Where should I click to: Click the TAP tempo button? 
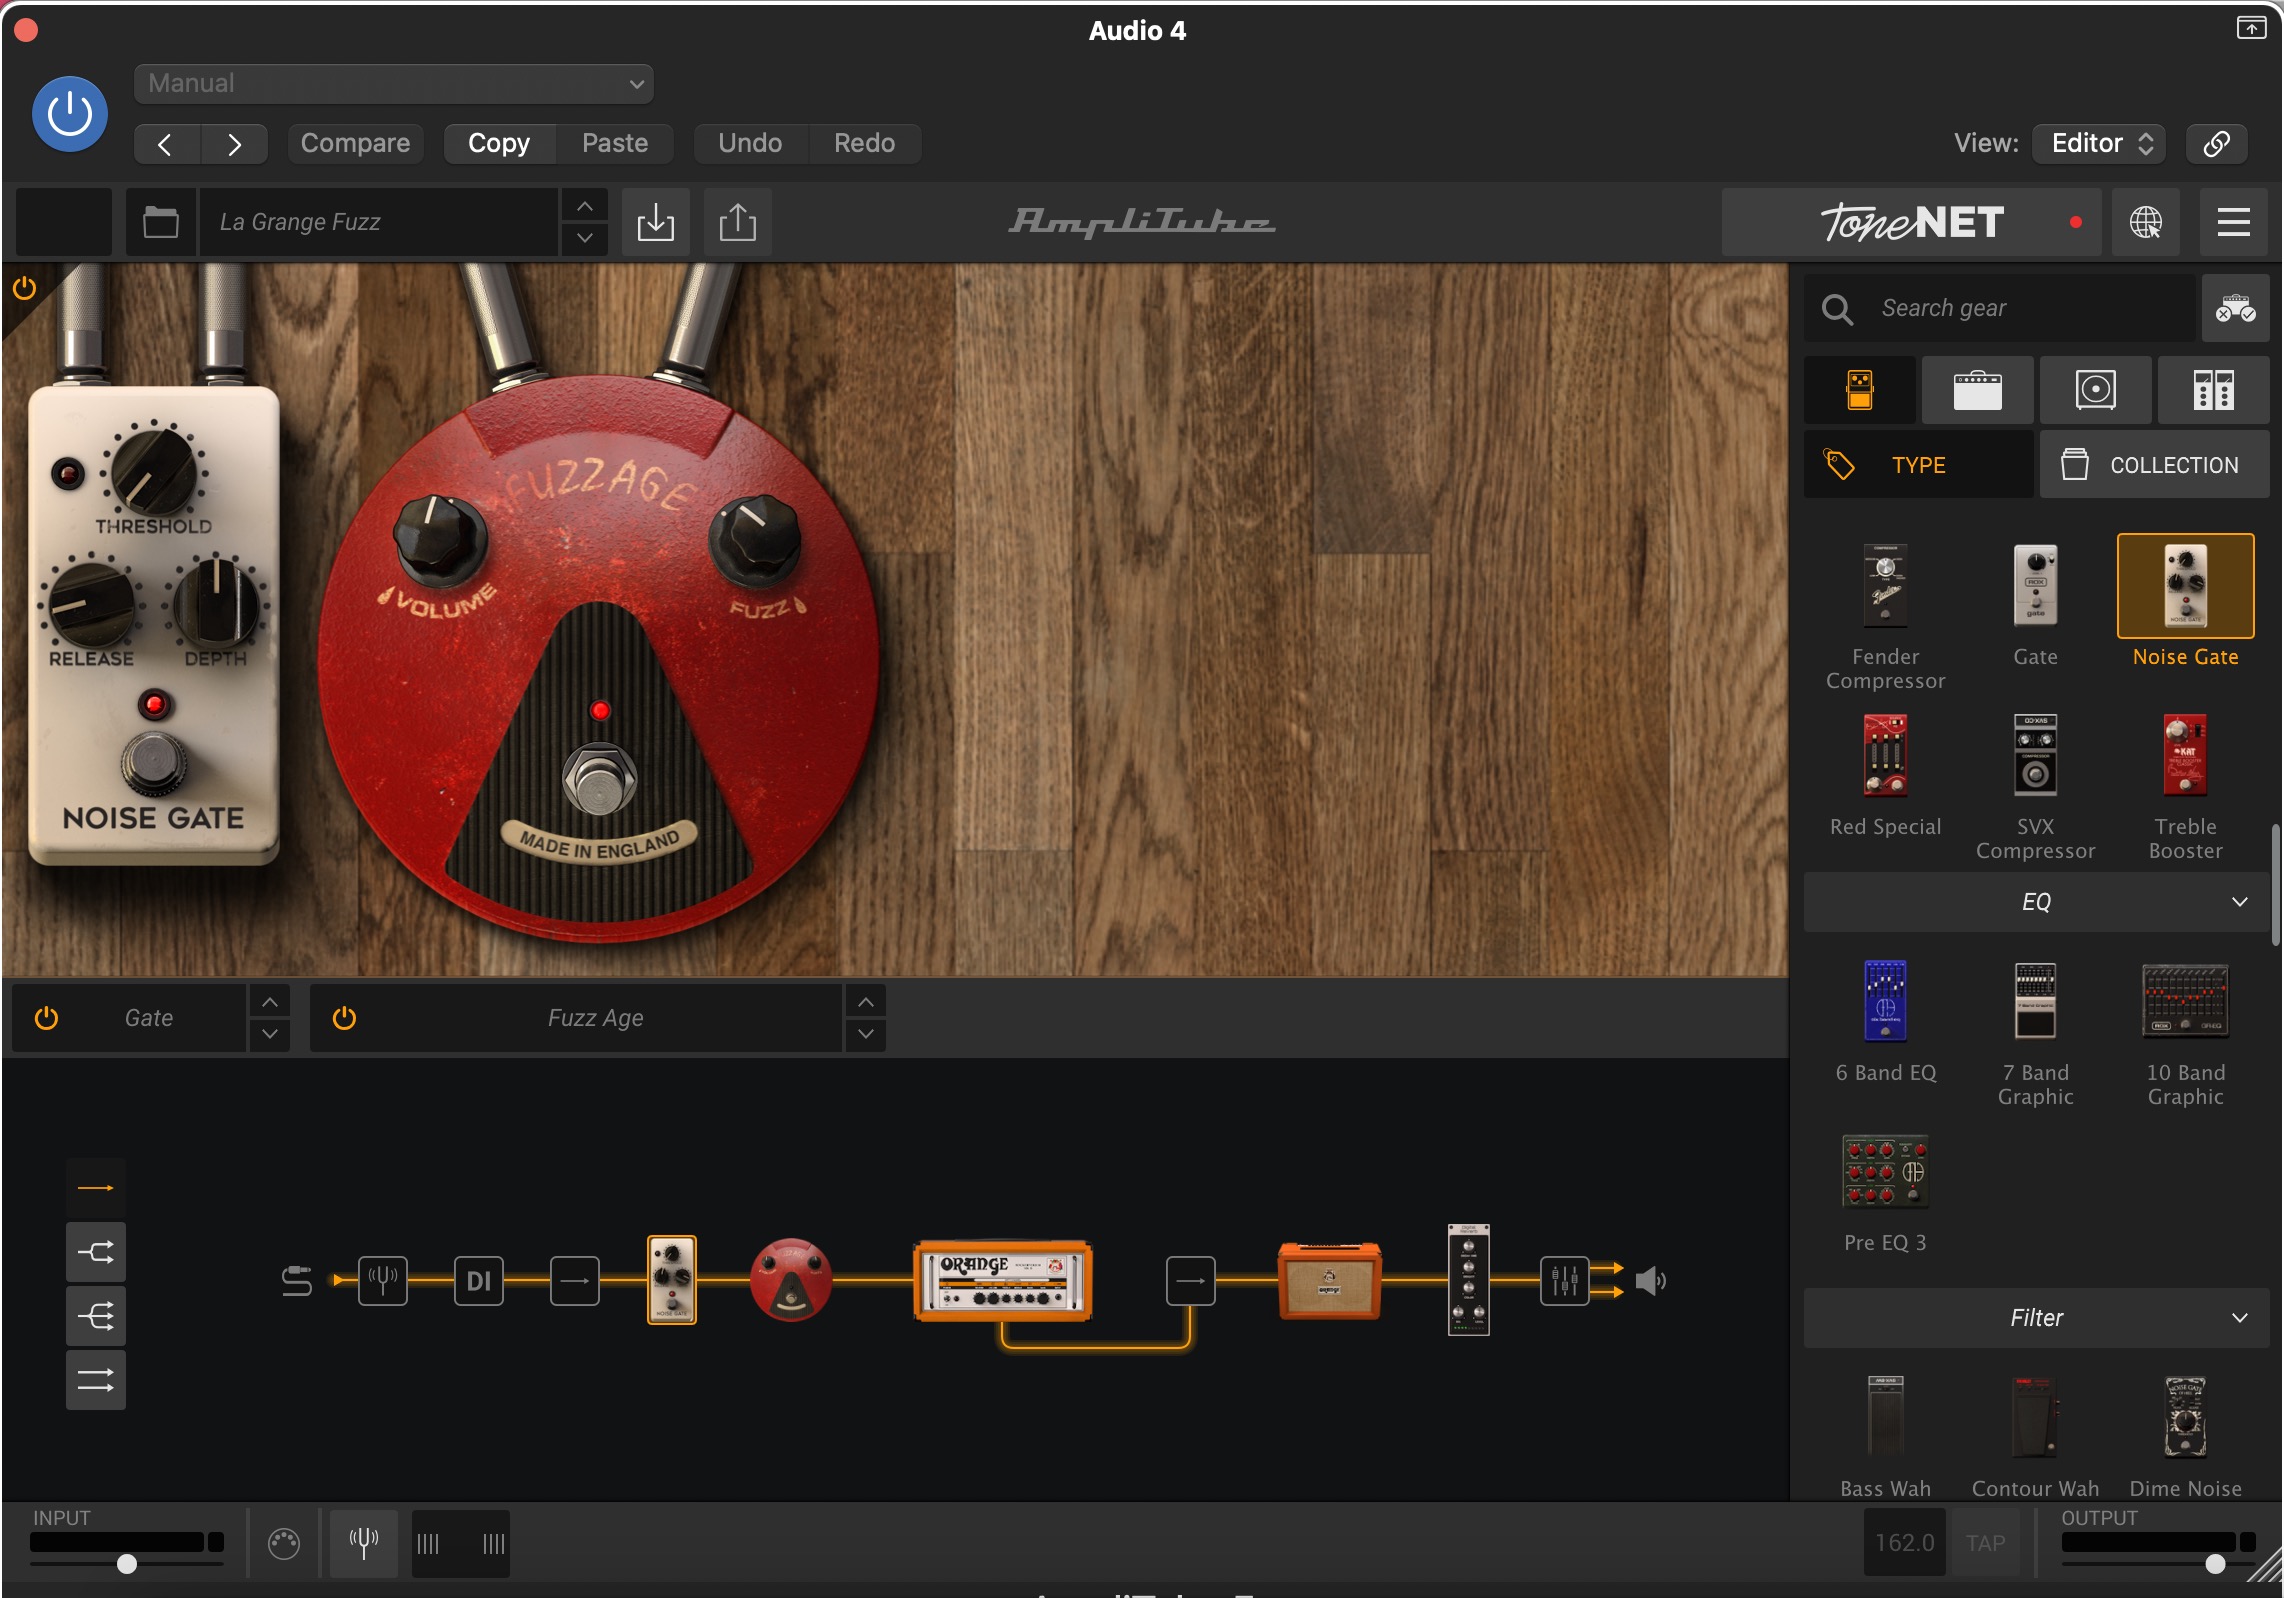[x=1985, y=1543]
